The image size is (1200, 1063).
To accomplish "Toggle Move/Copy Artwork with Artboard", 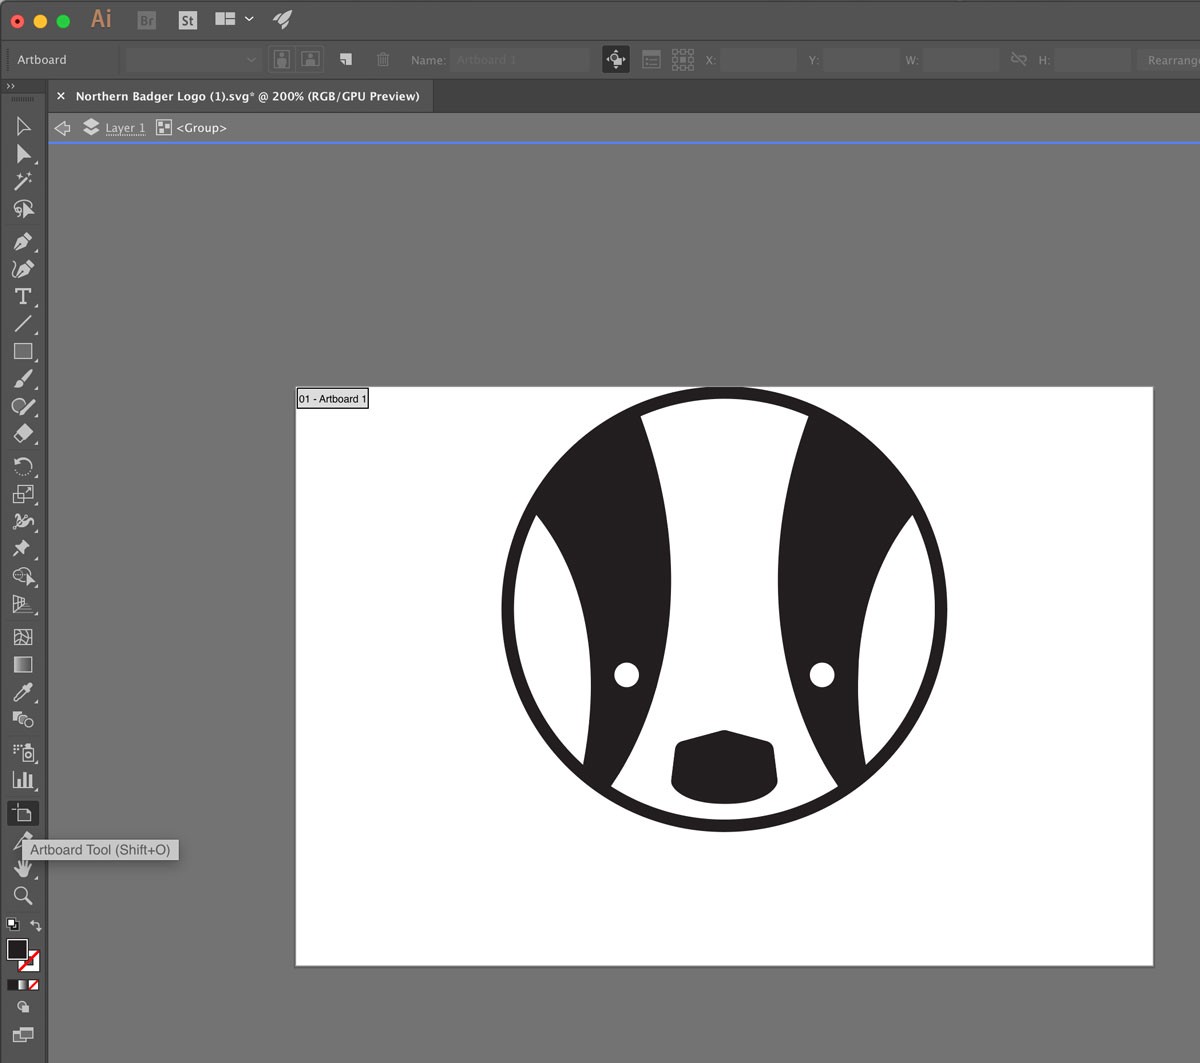I will (x=616, y=60).
